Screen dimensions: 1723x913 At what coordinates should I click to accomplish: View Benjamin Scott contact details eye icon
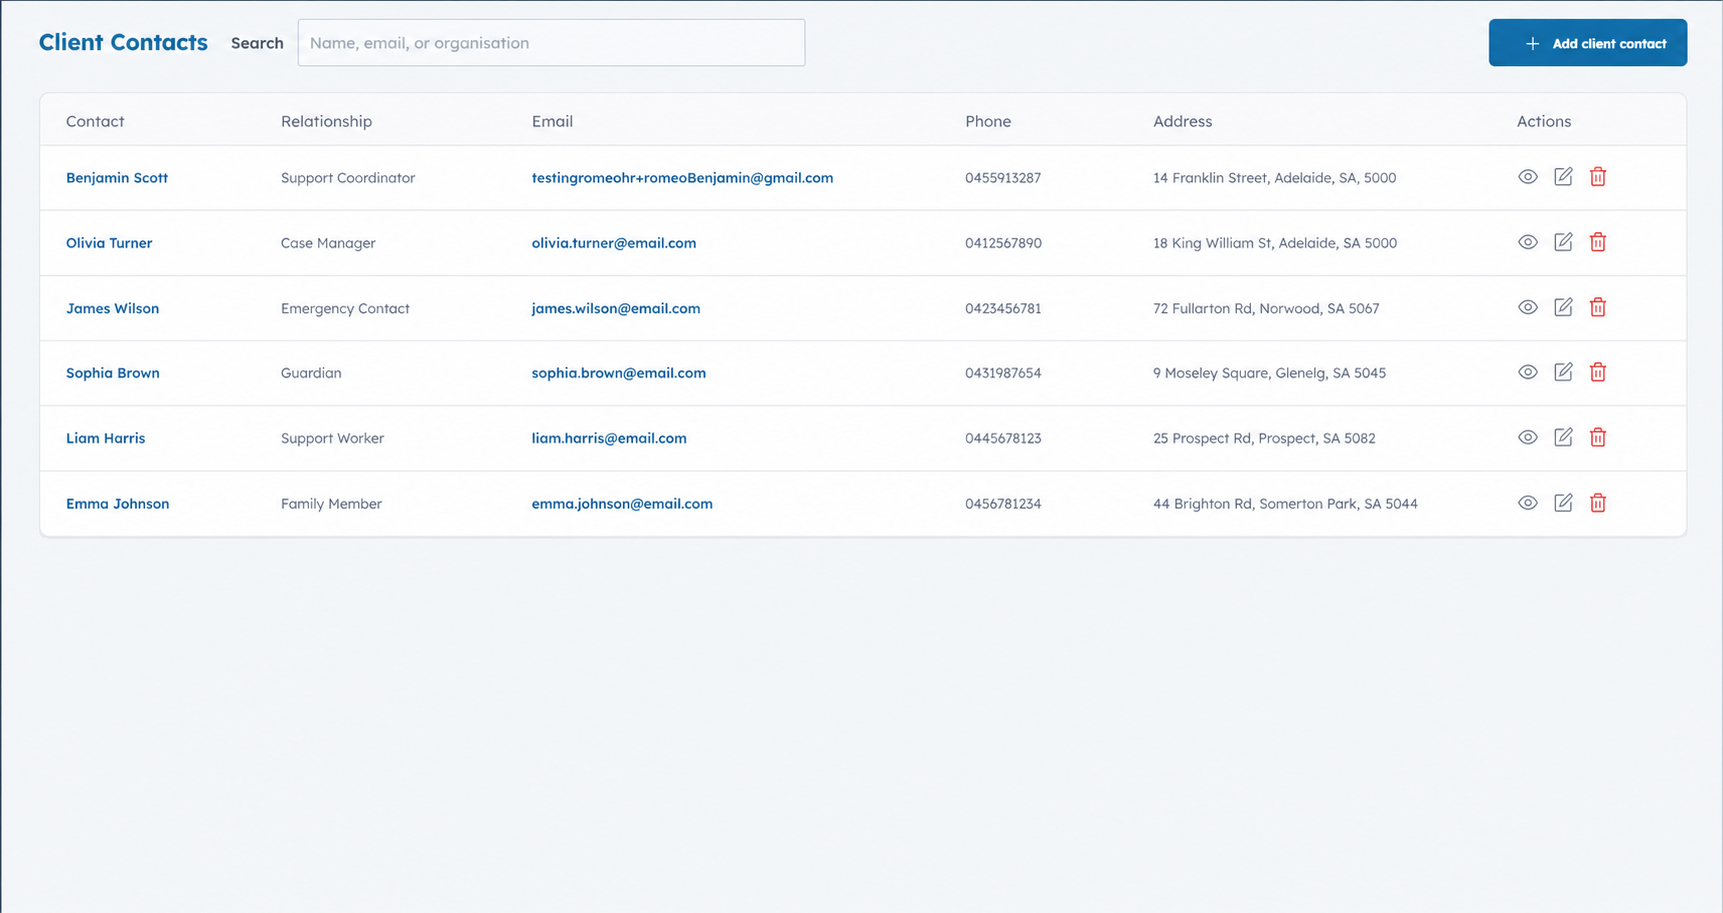pyautogui.click(x=1527, y=177)
